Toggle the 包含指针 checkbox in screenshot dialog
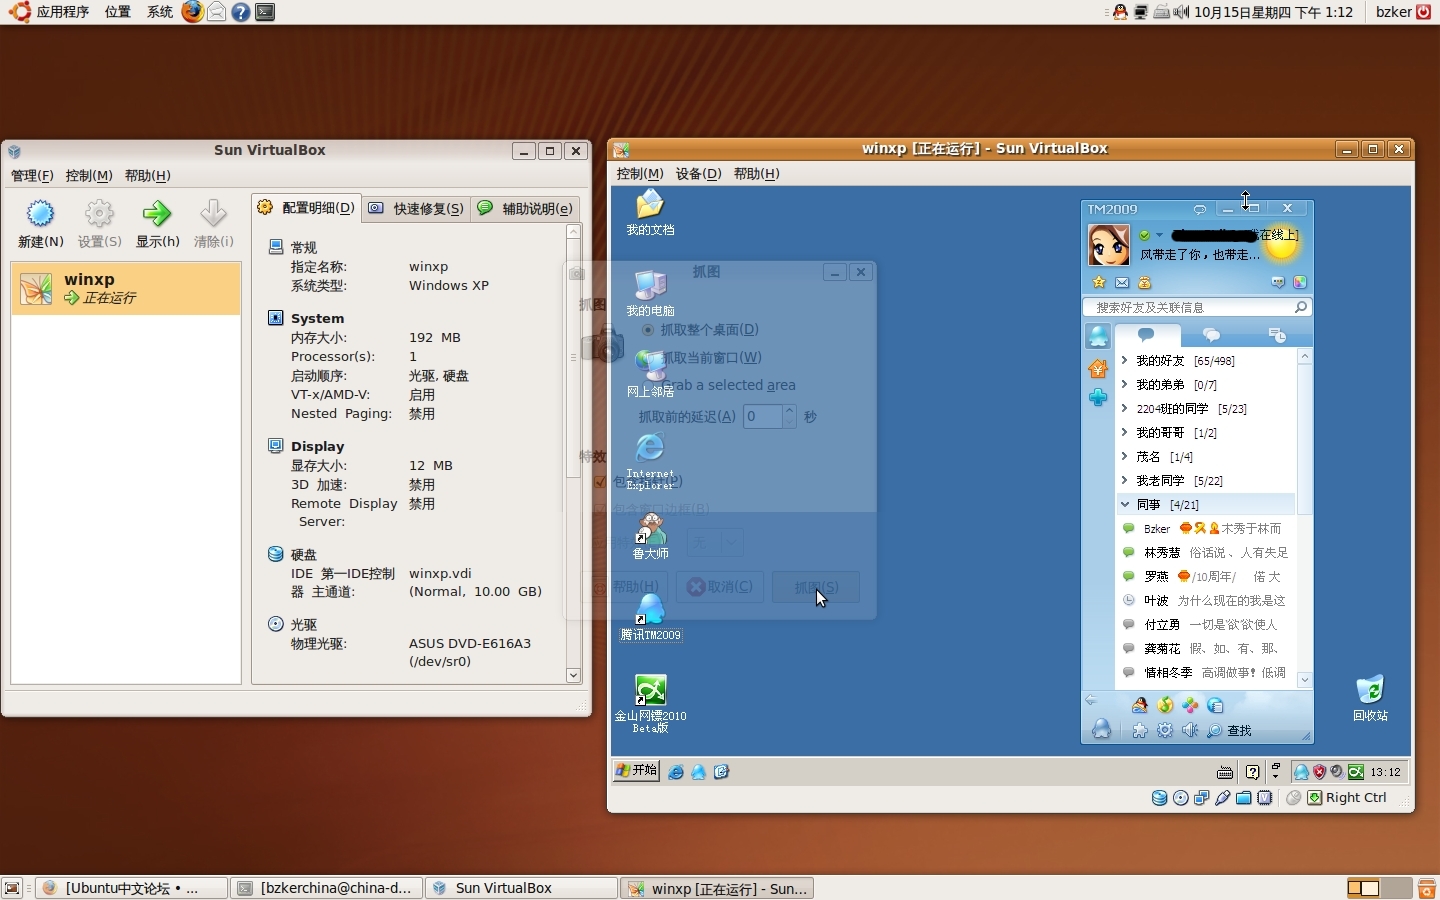This screenshot has width=1440, height=900. click(x=600, y=482)
